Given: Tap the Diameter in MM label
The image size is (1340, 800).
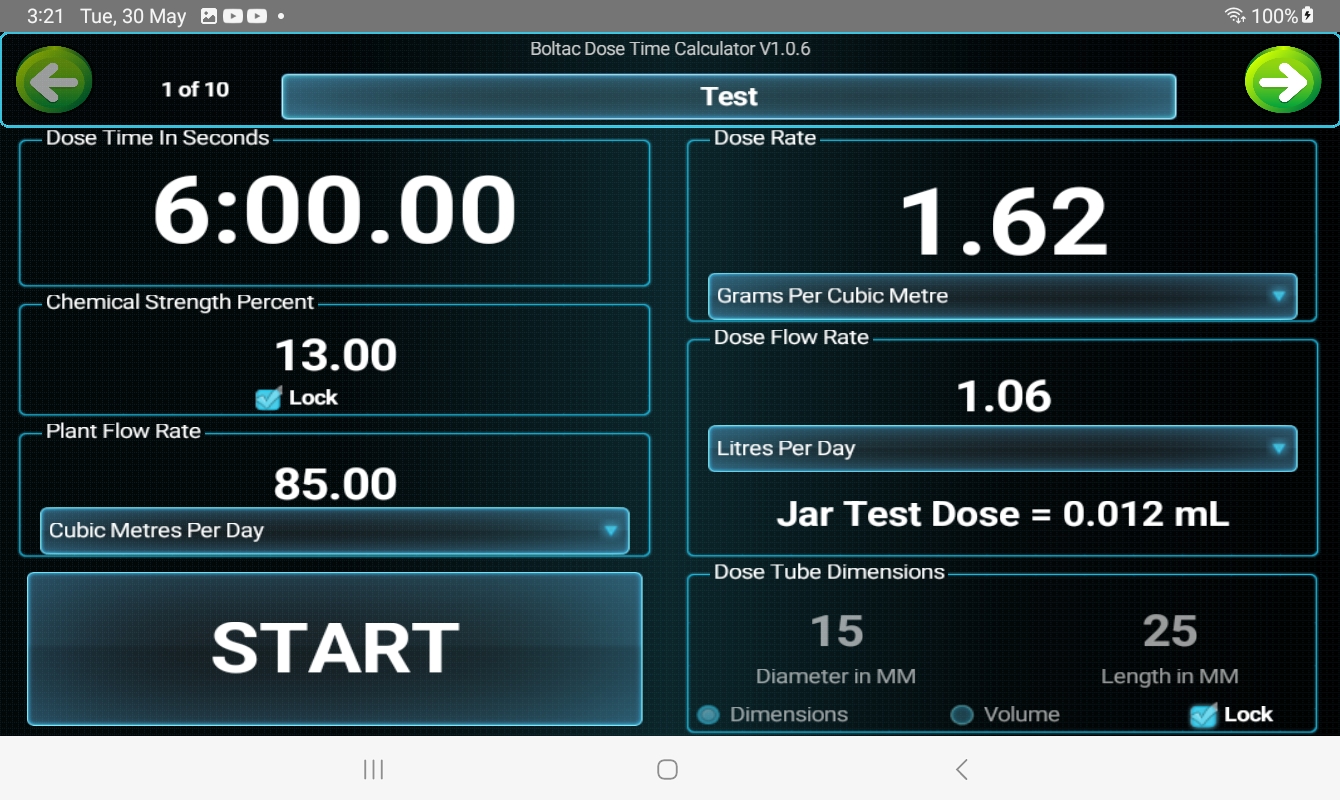Looking at the screenshot, I should click(836, 677).
